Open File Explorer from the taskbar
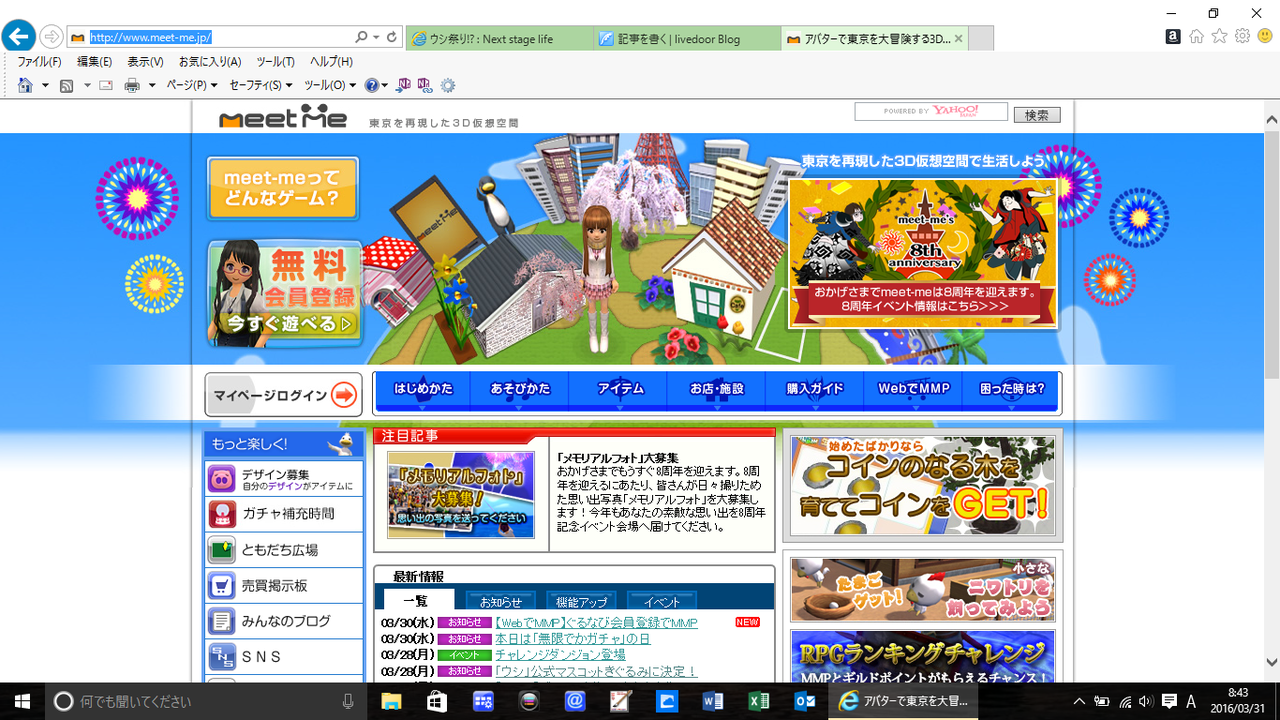 (x=390, y=702)
